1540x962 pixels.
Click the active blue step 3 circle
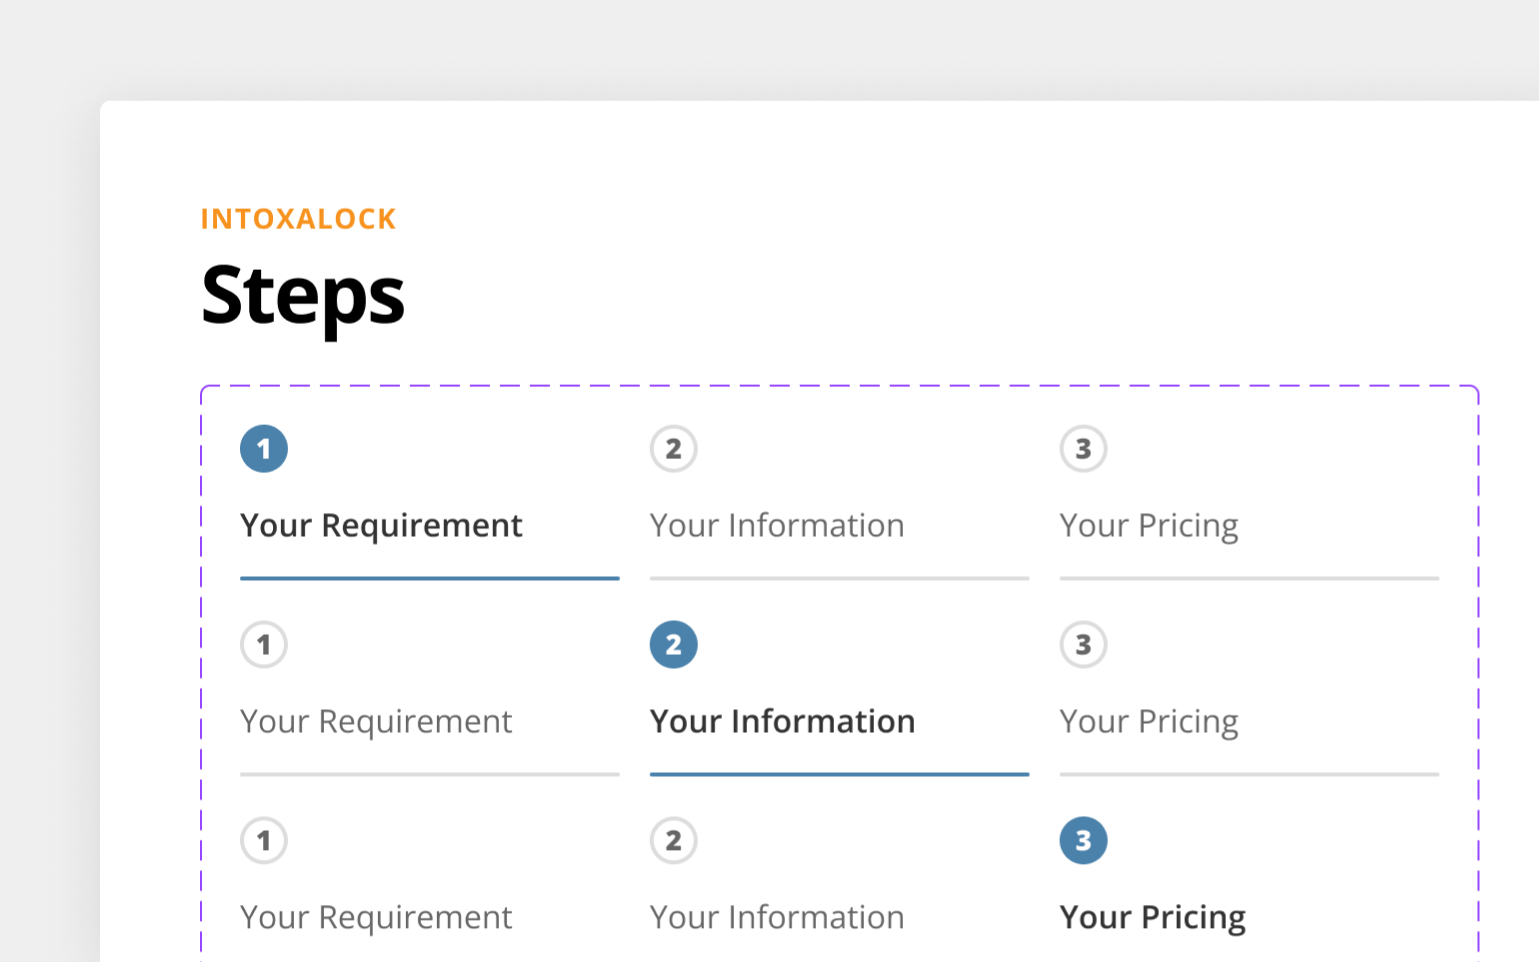point(1084,841)
